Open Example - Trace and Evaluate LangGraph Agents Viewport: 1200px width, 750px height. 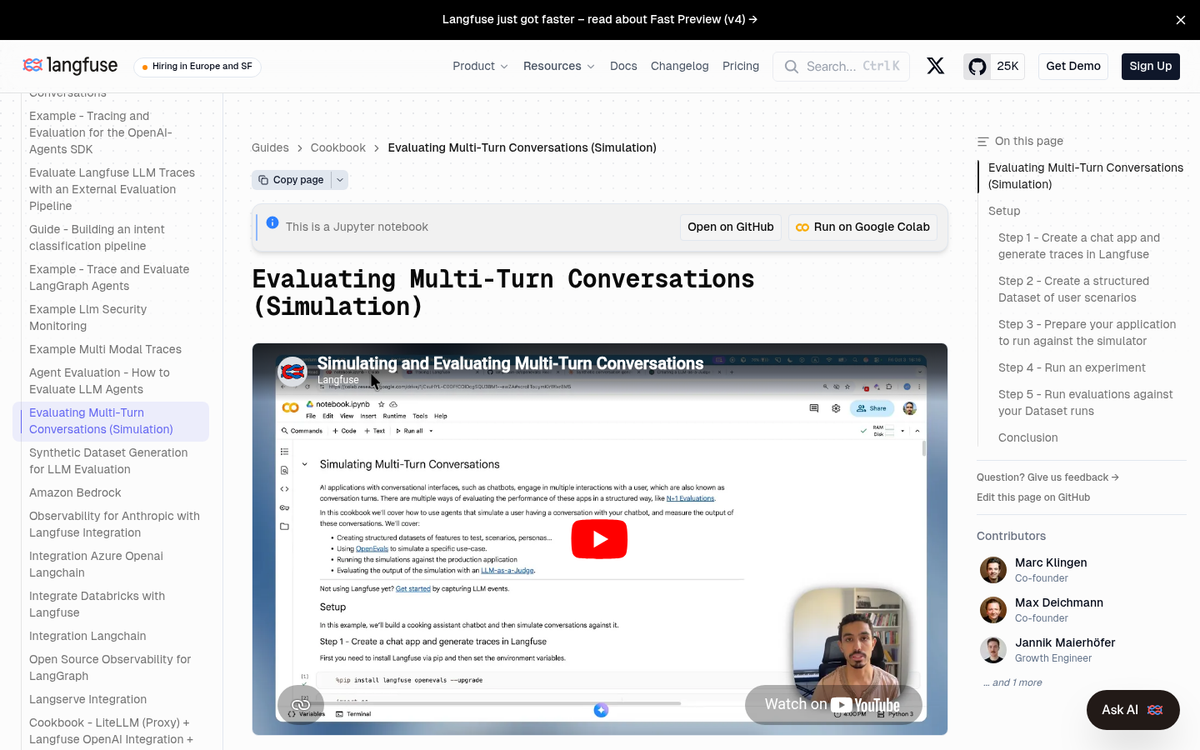[109, 278]
